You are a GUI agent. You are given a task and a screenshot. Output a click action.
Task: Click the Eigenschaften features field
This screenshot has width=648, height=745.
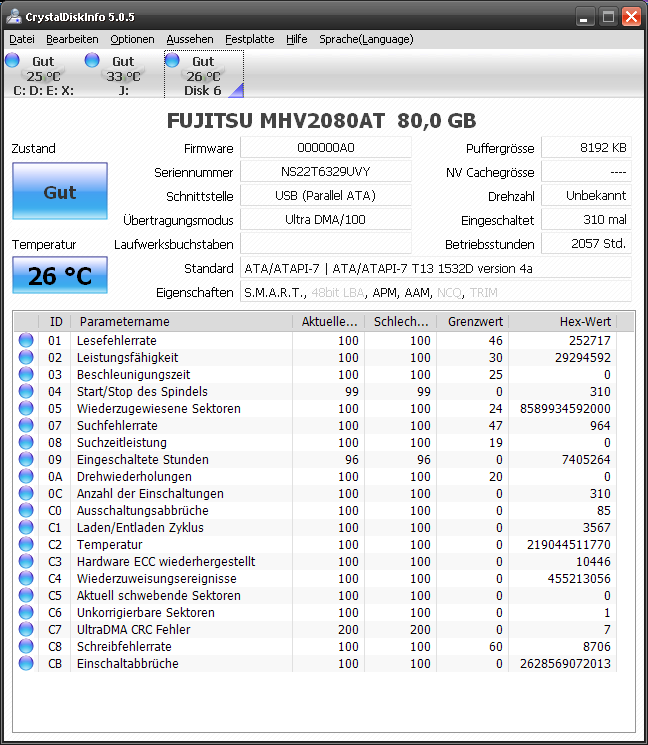point(436,292)
